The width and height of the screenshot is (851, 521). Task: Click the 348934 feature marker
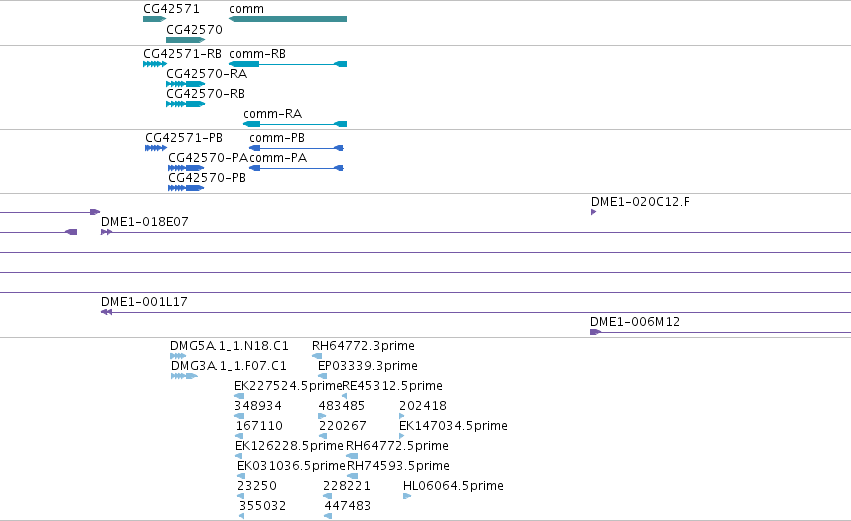pos(239,417)
